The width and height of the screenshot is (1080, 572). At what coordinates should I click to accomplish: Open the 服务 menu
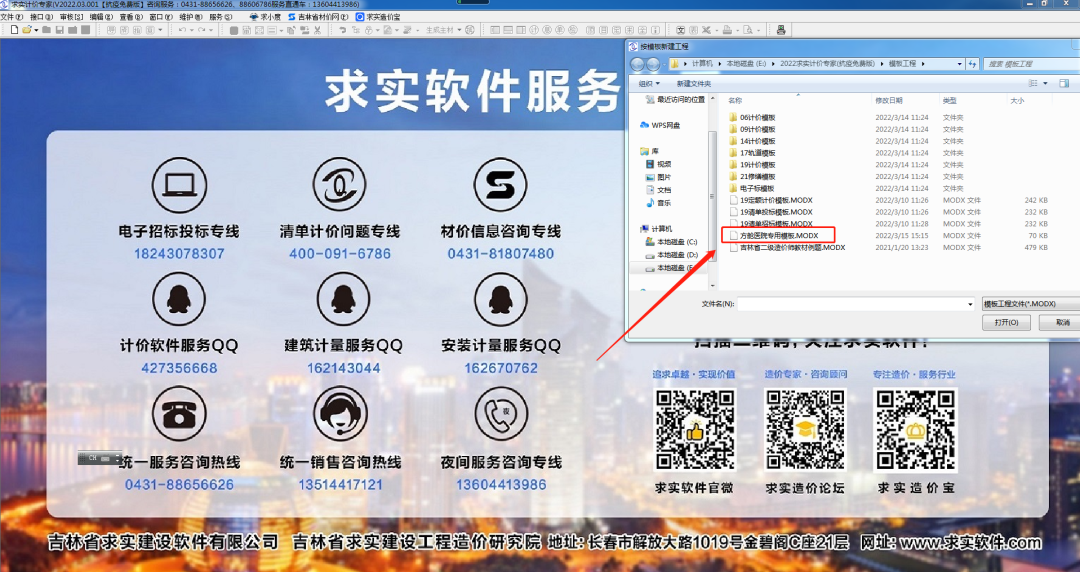[220, 17]
